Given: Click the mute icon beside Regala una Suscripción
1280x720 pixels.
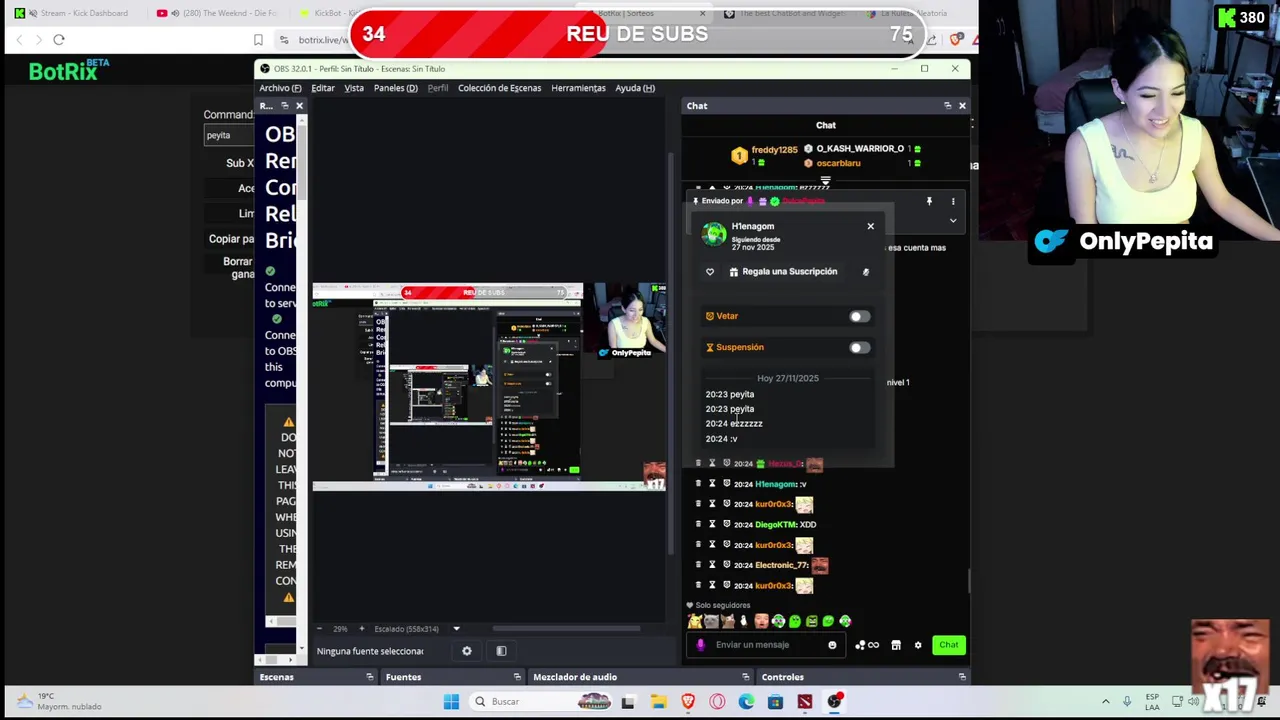Looking at the screenshot, I should [866, 272].
